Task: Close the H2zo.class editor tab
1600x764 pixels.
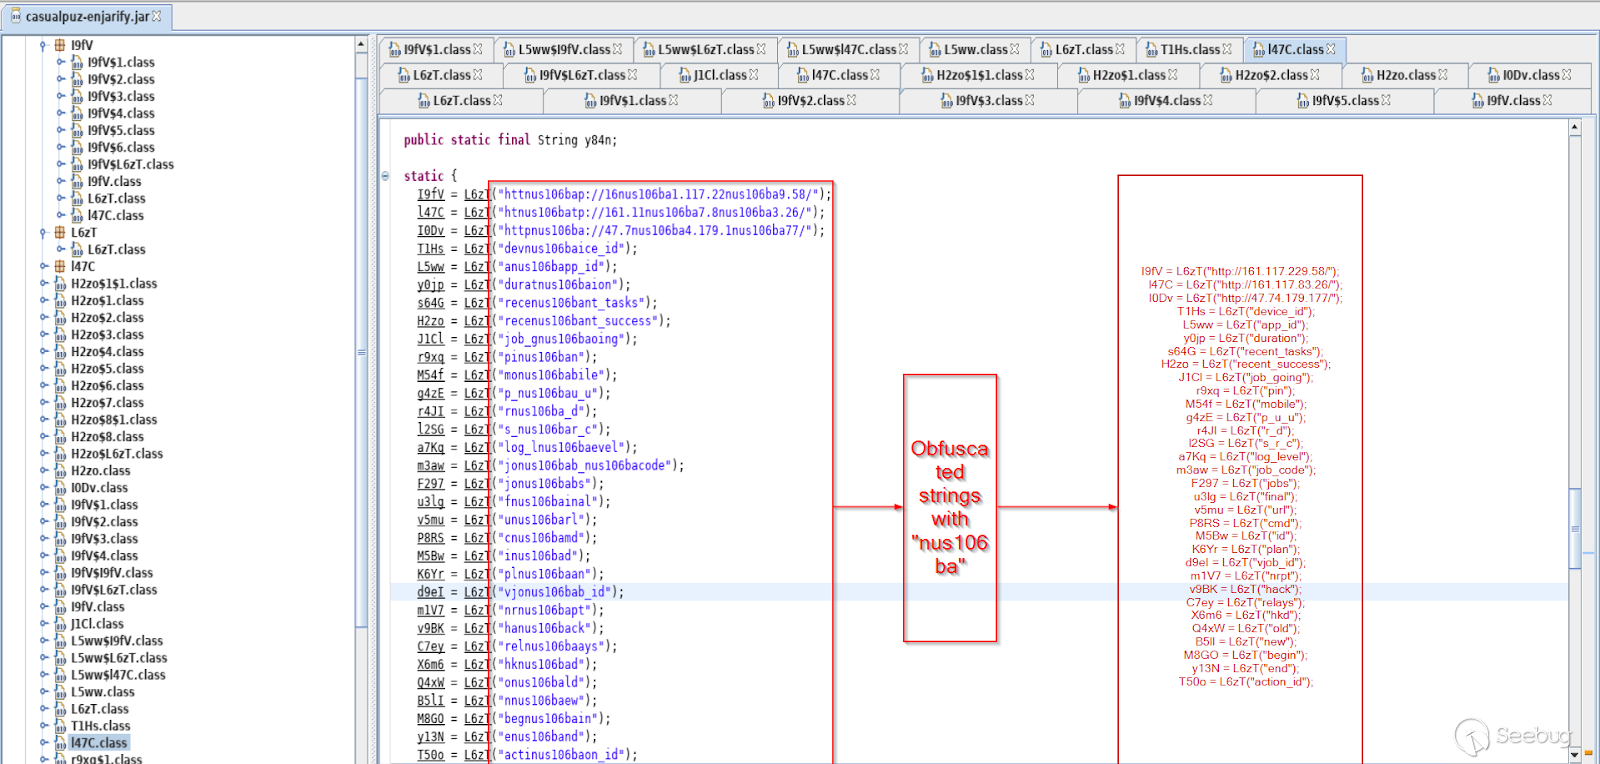Action: (x=1443, y=75)
